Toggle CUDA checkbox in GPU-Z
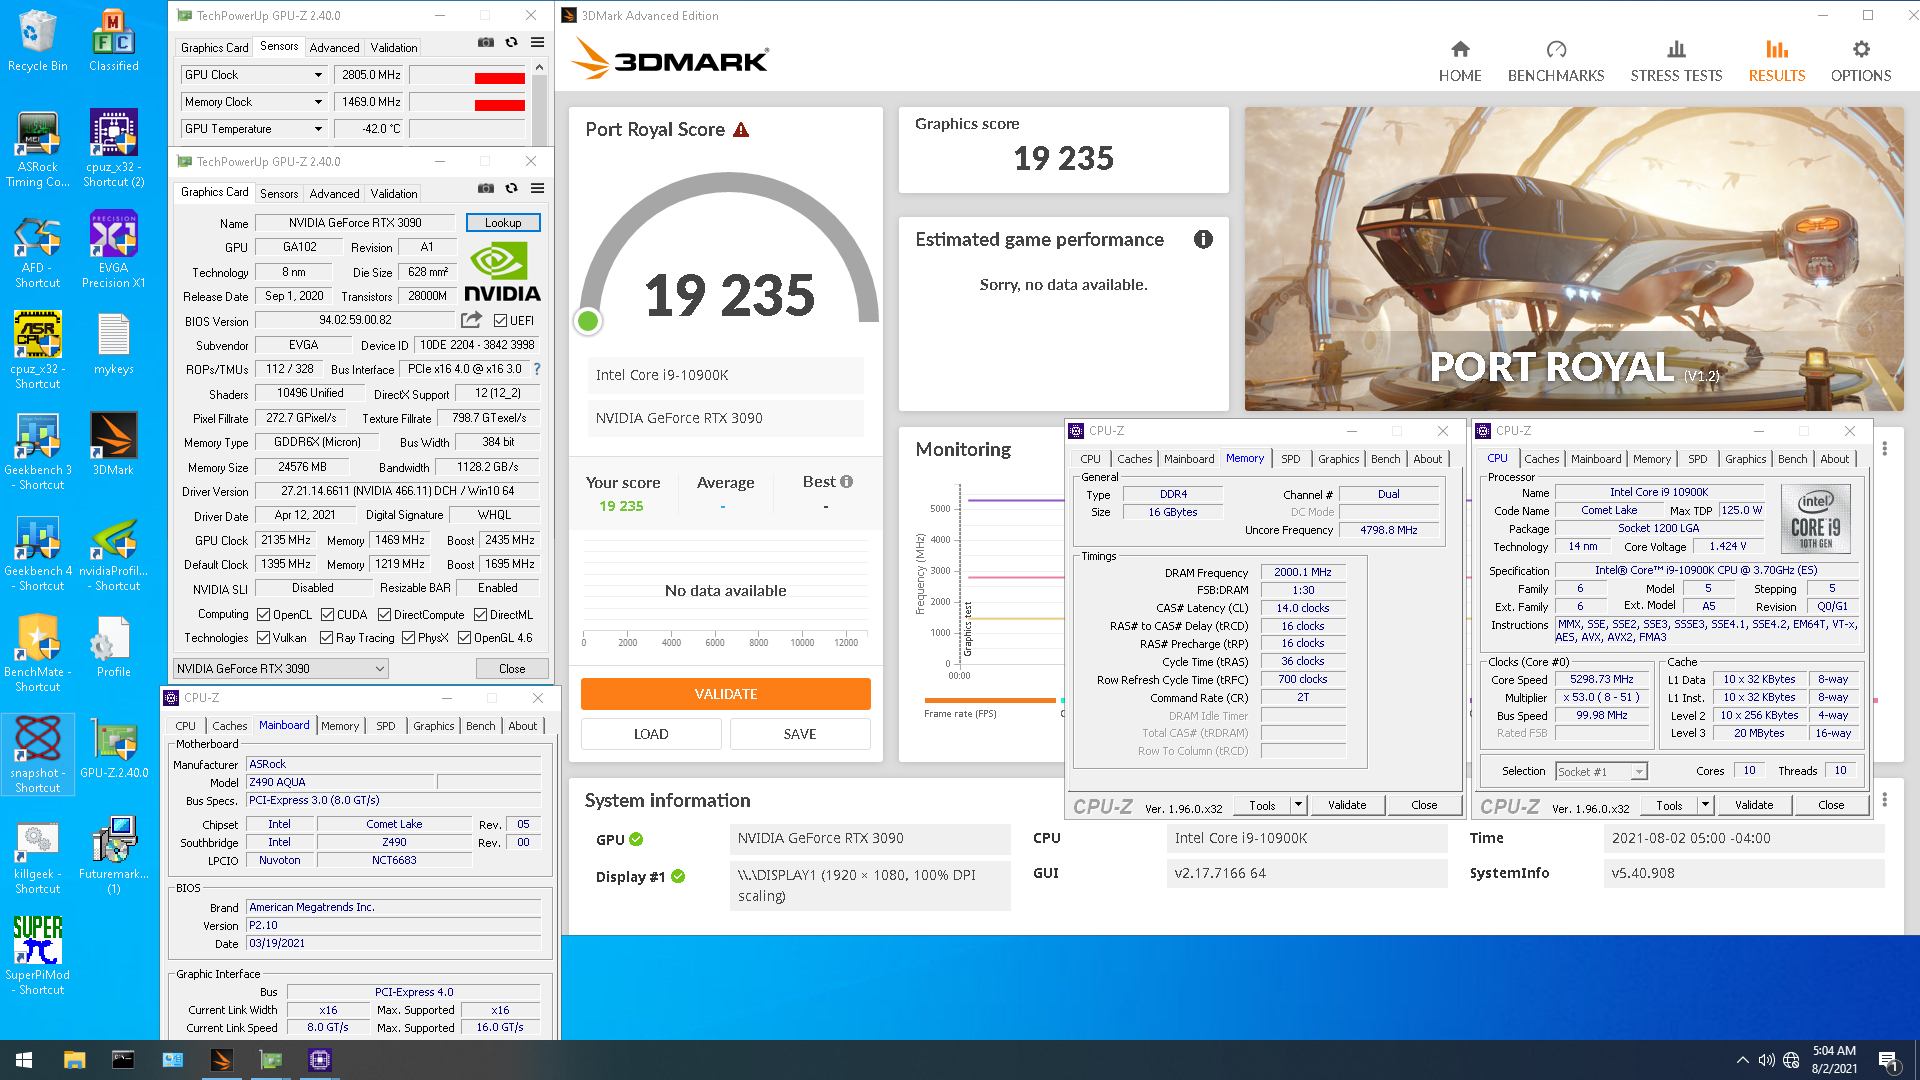1920x1080 pixels. point(328,615)
